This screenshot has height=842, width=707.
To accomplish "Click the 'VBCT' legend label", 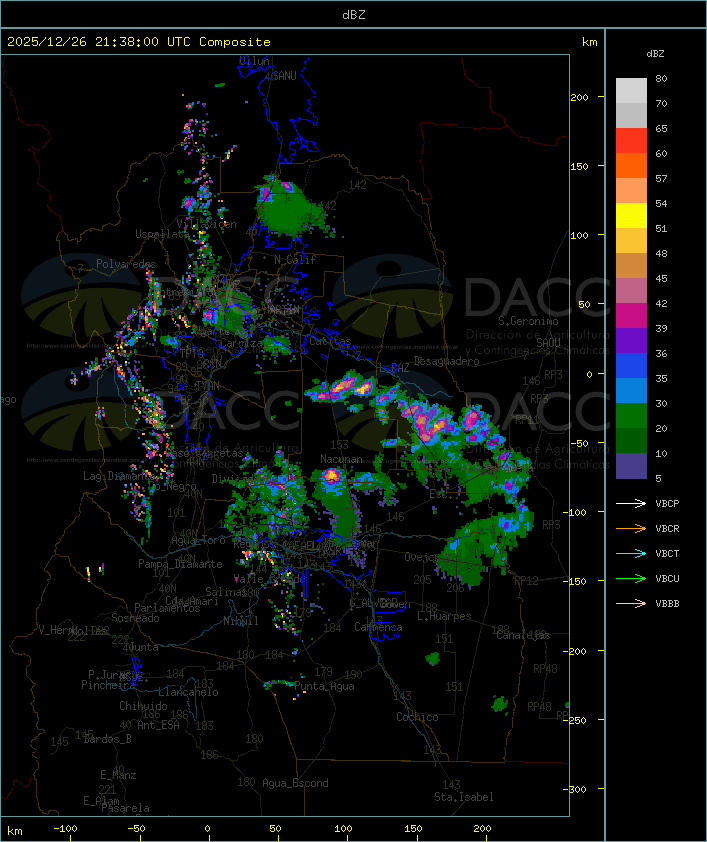I will tap(667, 554).
